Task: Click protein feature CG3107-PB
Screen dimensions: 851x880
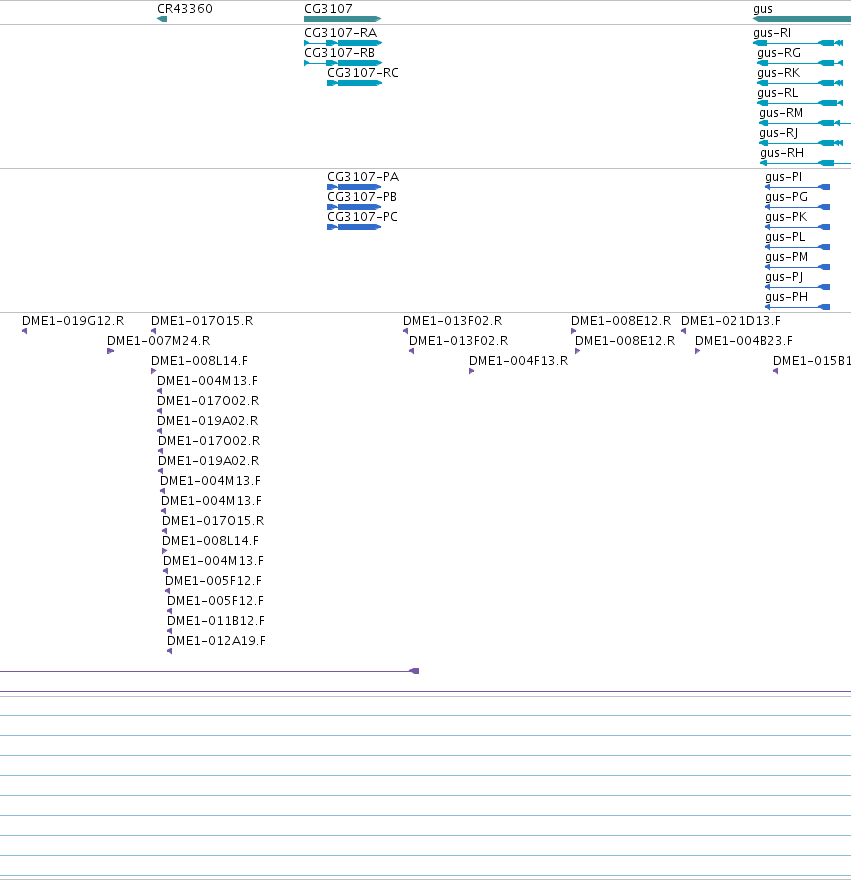Action: point(354,207)
